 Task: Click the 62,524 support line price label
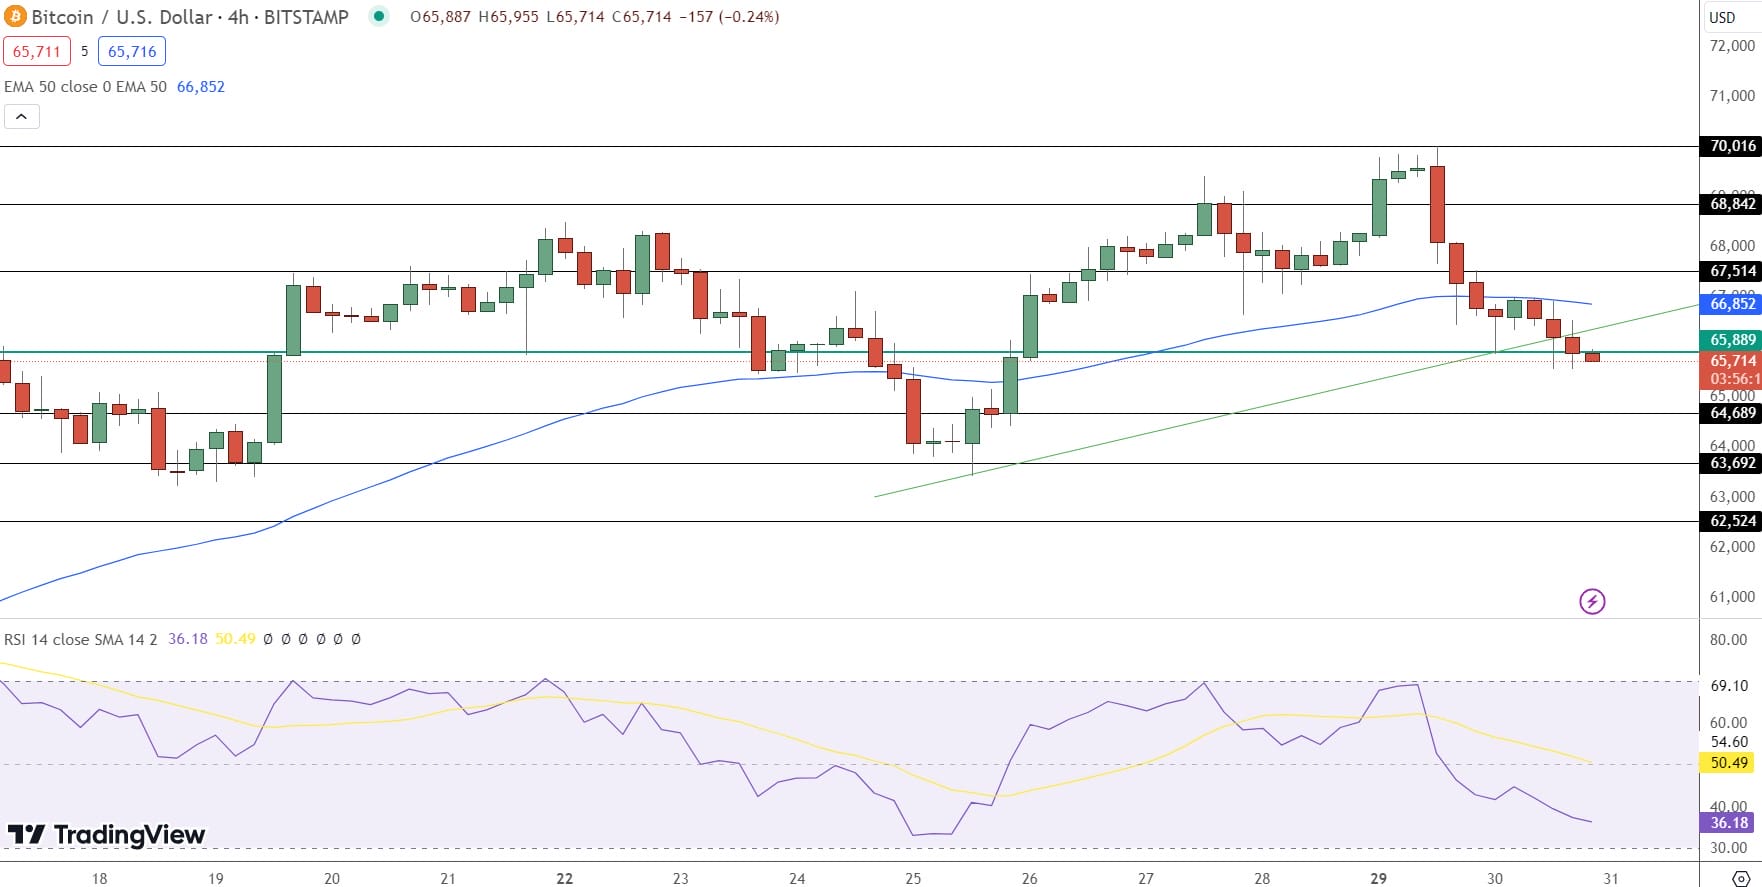click(1732, 521)
